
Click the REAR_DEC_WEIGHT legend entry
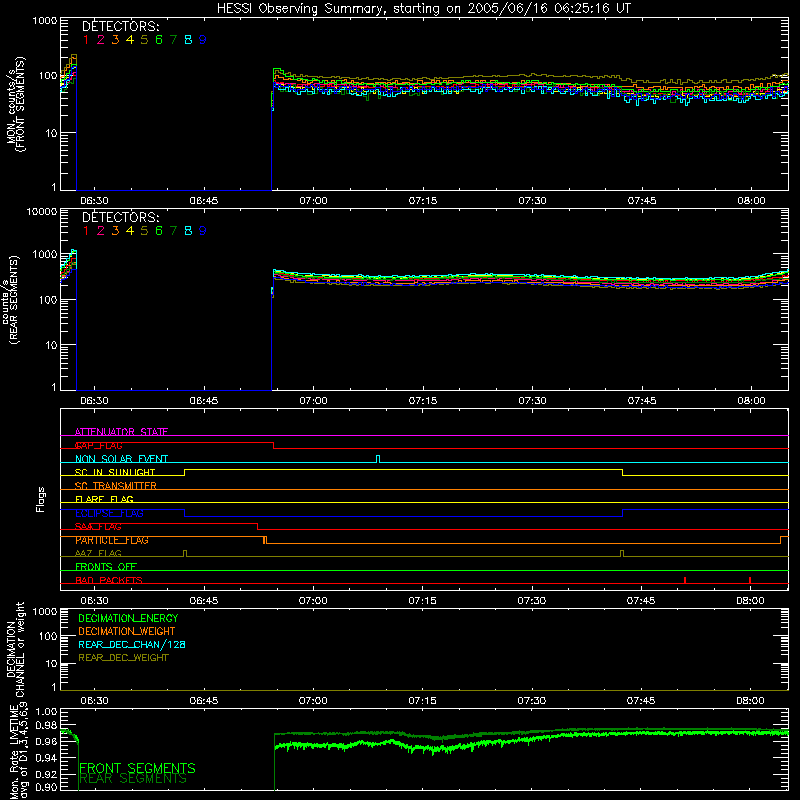(123, 658)
